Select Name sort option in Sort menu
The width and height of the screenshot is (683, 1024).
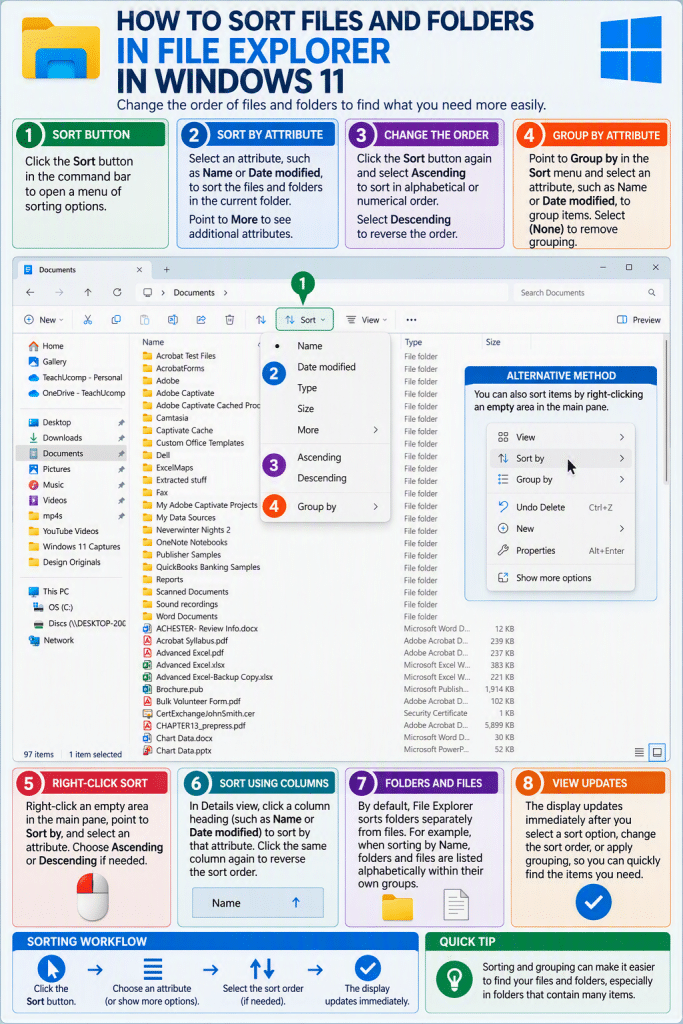325,346
